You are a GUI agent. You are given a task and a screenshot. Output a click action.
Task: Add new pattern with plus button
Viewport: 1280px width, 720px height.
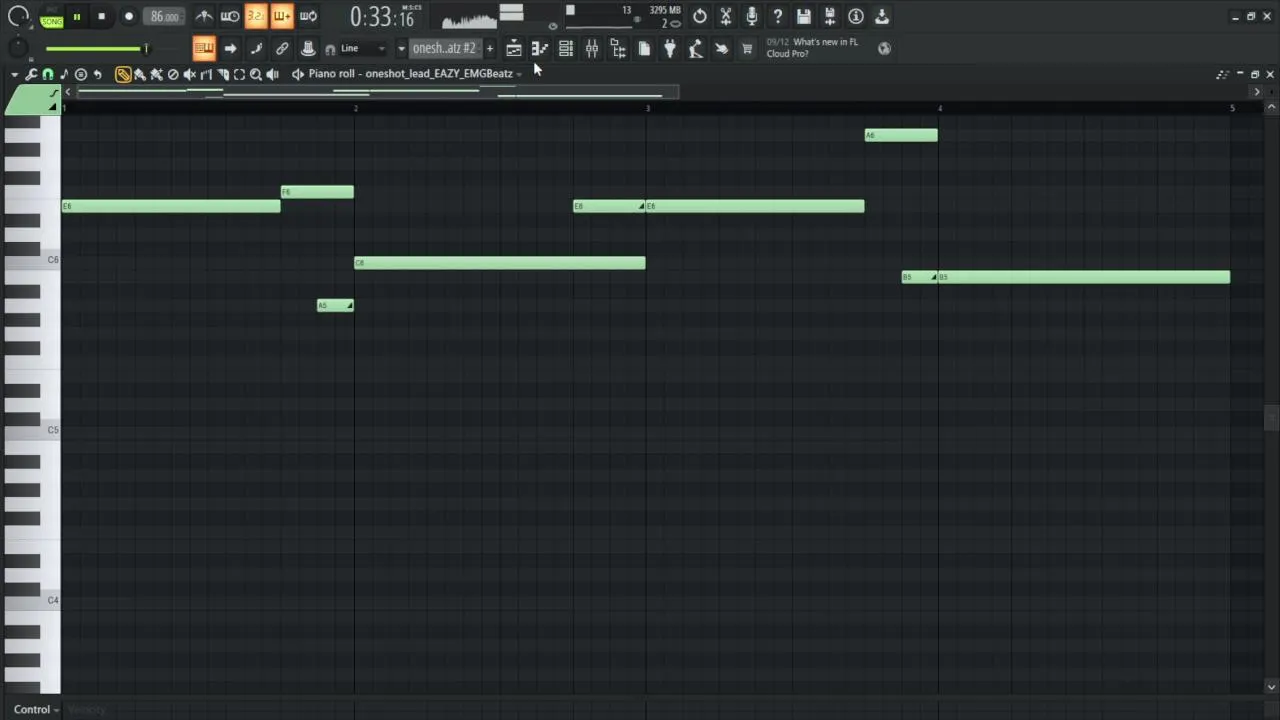click(489, 48)
